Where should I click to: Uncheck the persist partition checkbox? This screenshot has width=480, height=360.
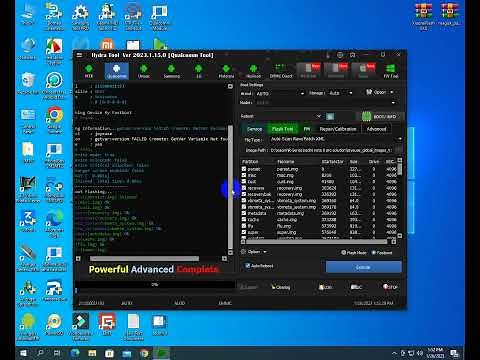(x=244, y=169)
